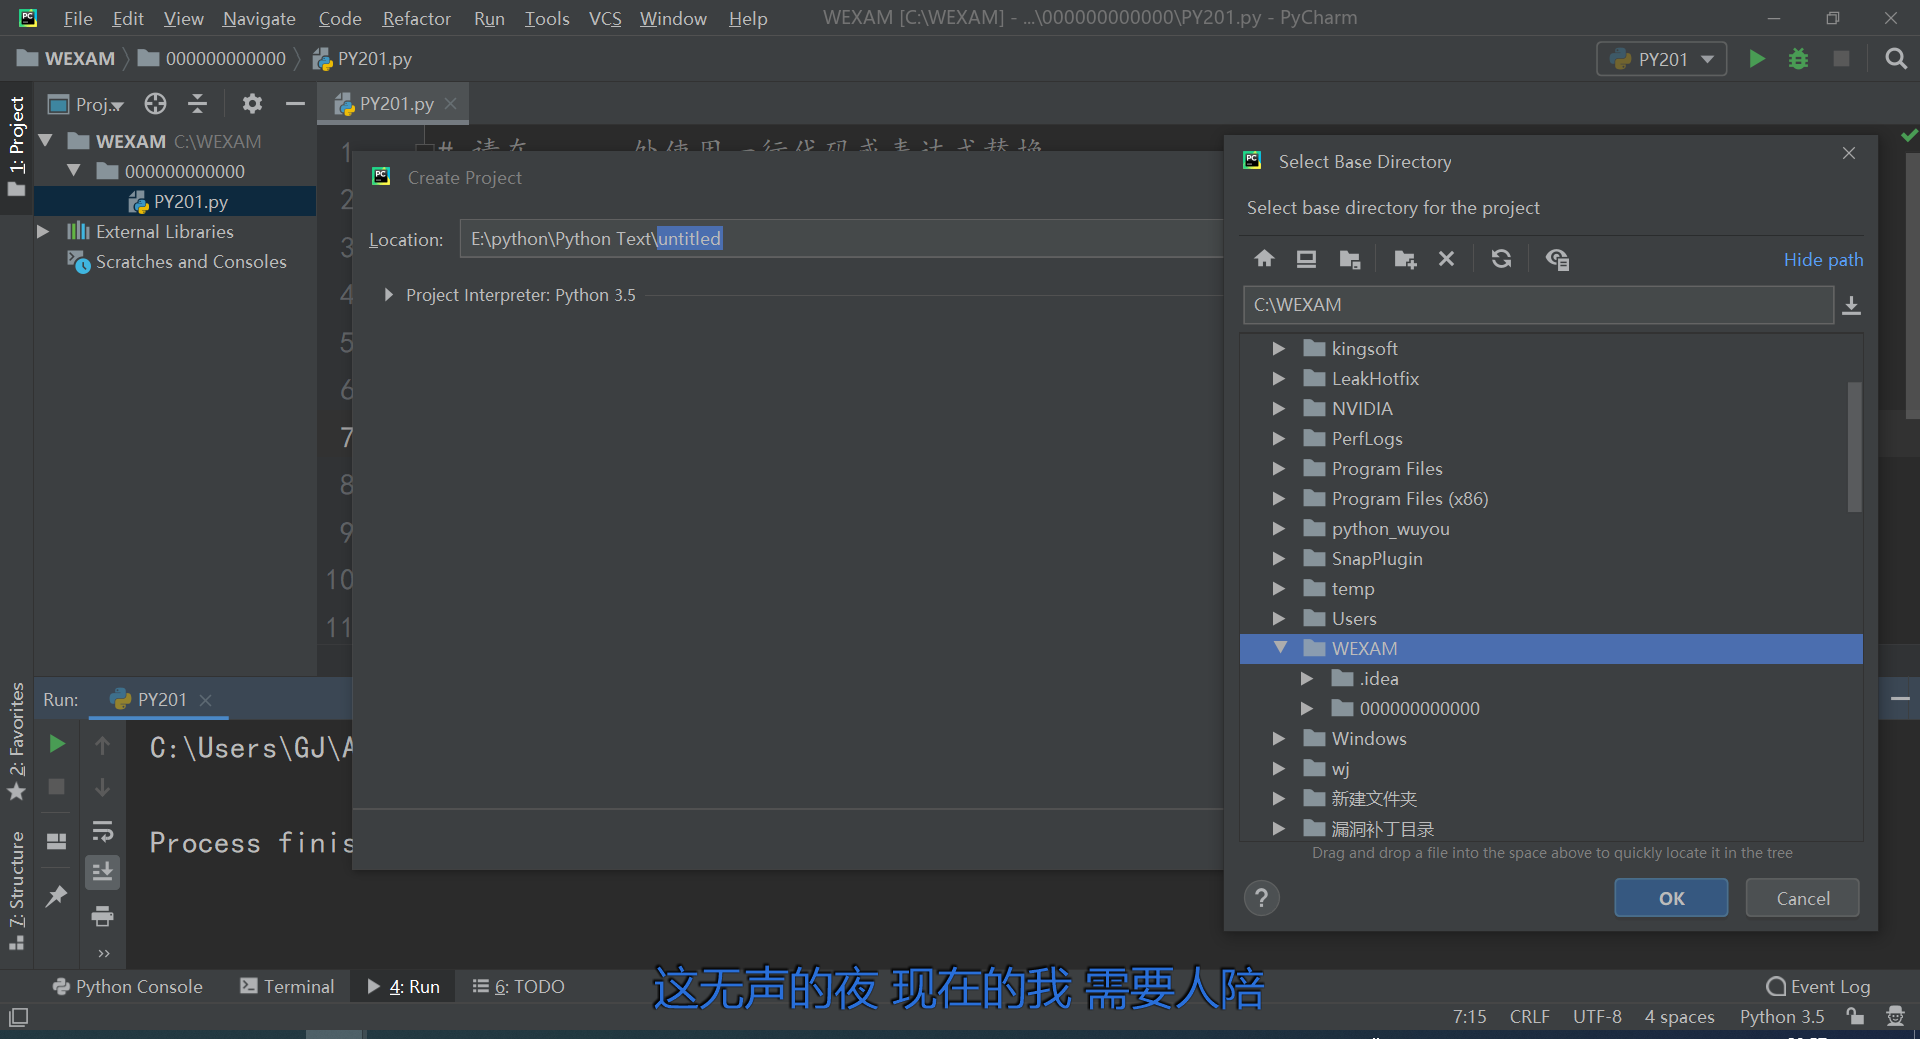Image resolution: width=1920 pixels, height=1039 pixels.
Task: Debug PY201 with bug icon
Action: pyautogui.click(x=1798, y=59)
